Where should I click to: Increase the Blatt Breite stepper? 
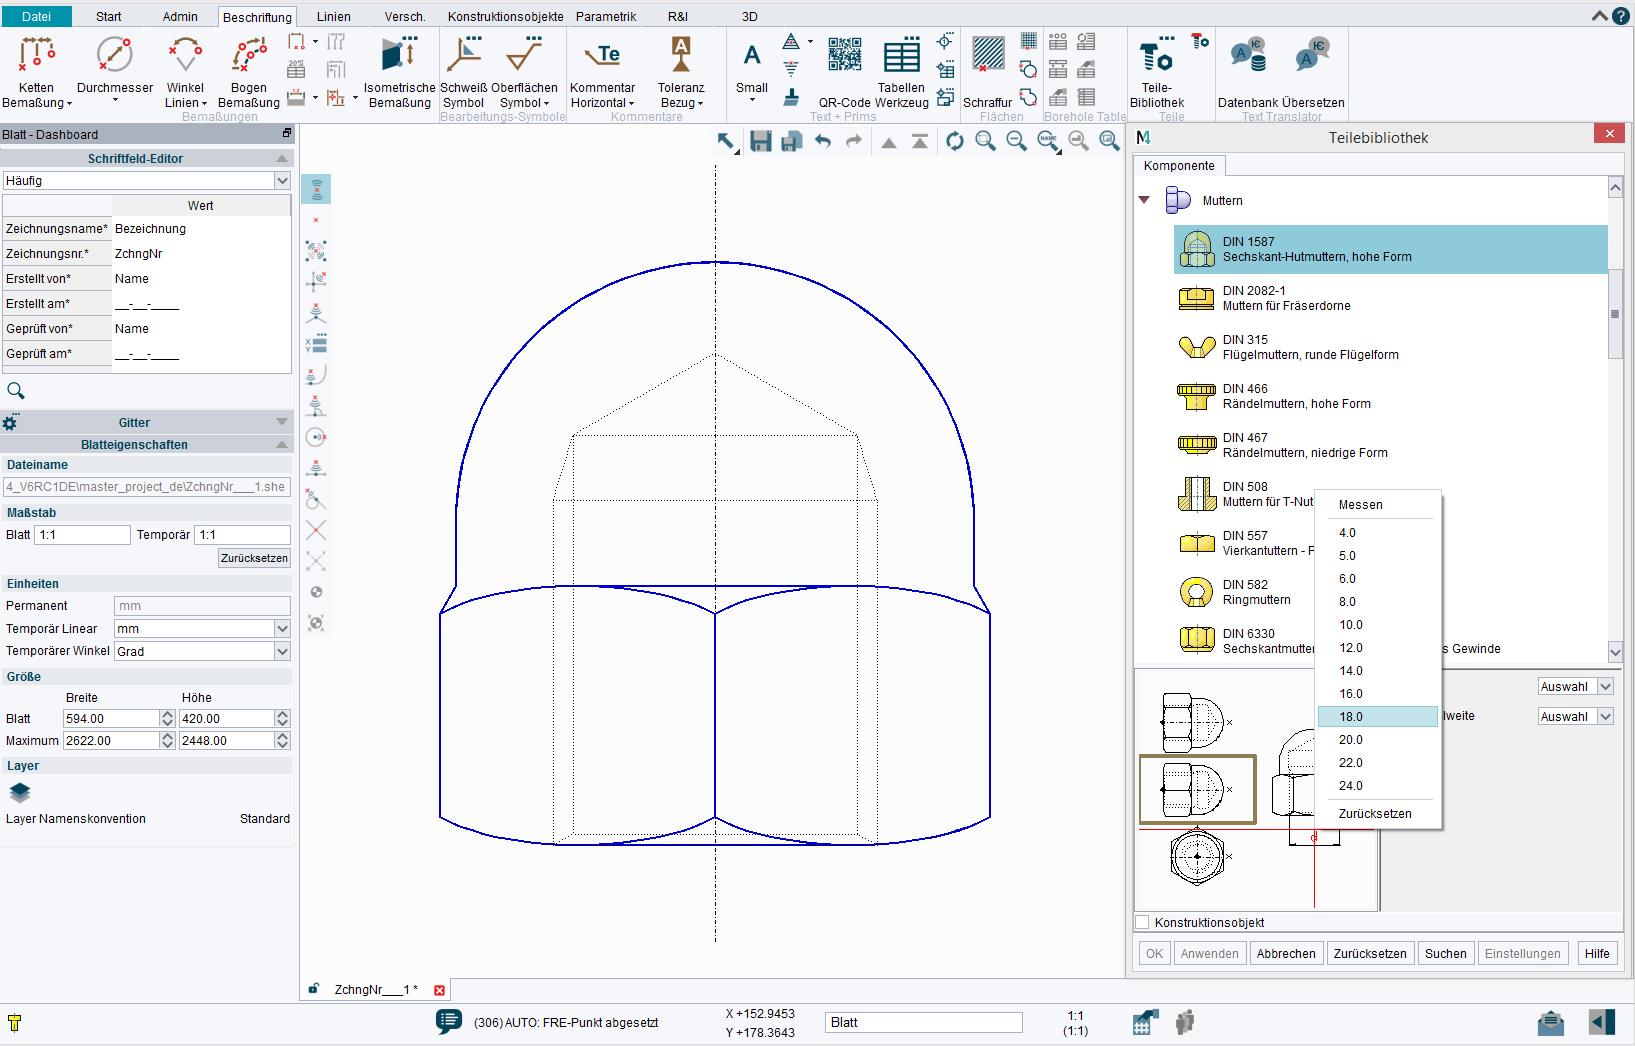coord(167,714)
